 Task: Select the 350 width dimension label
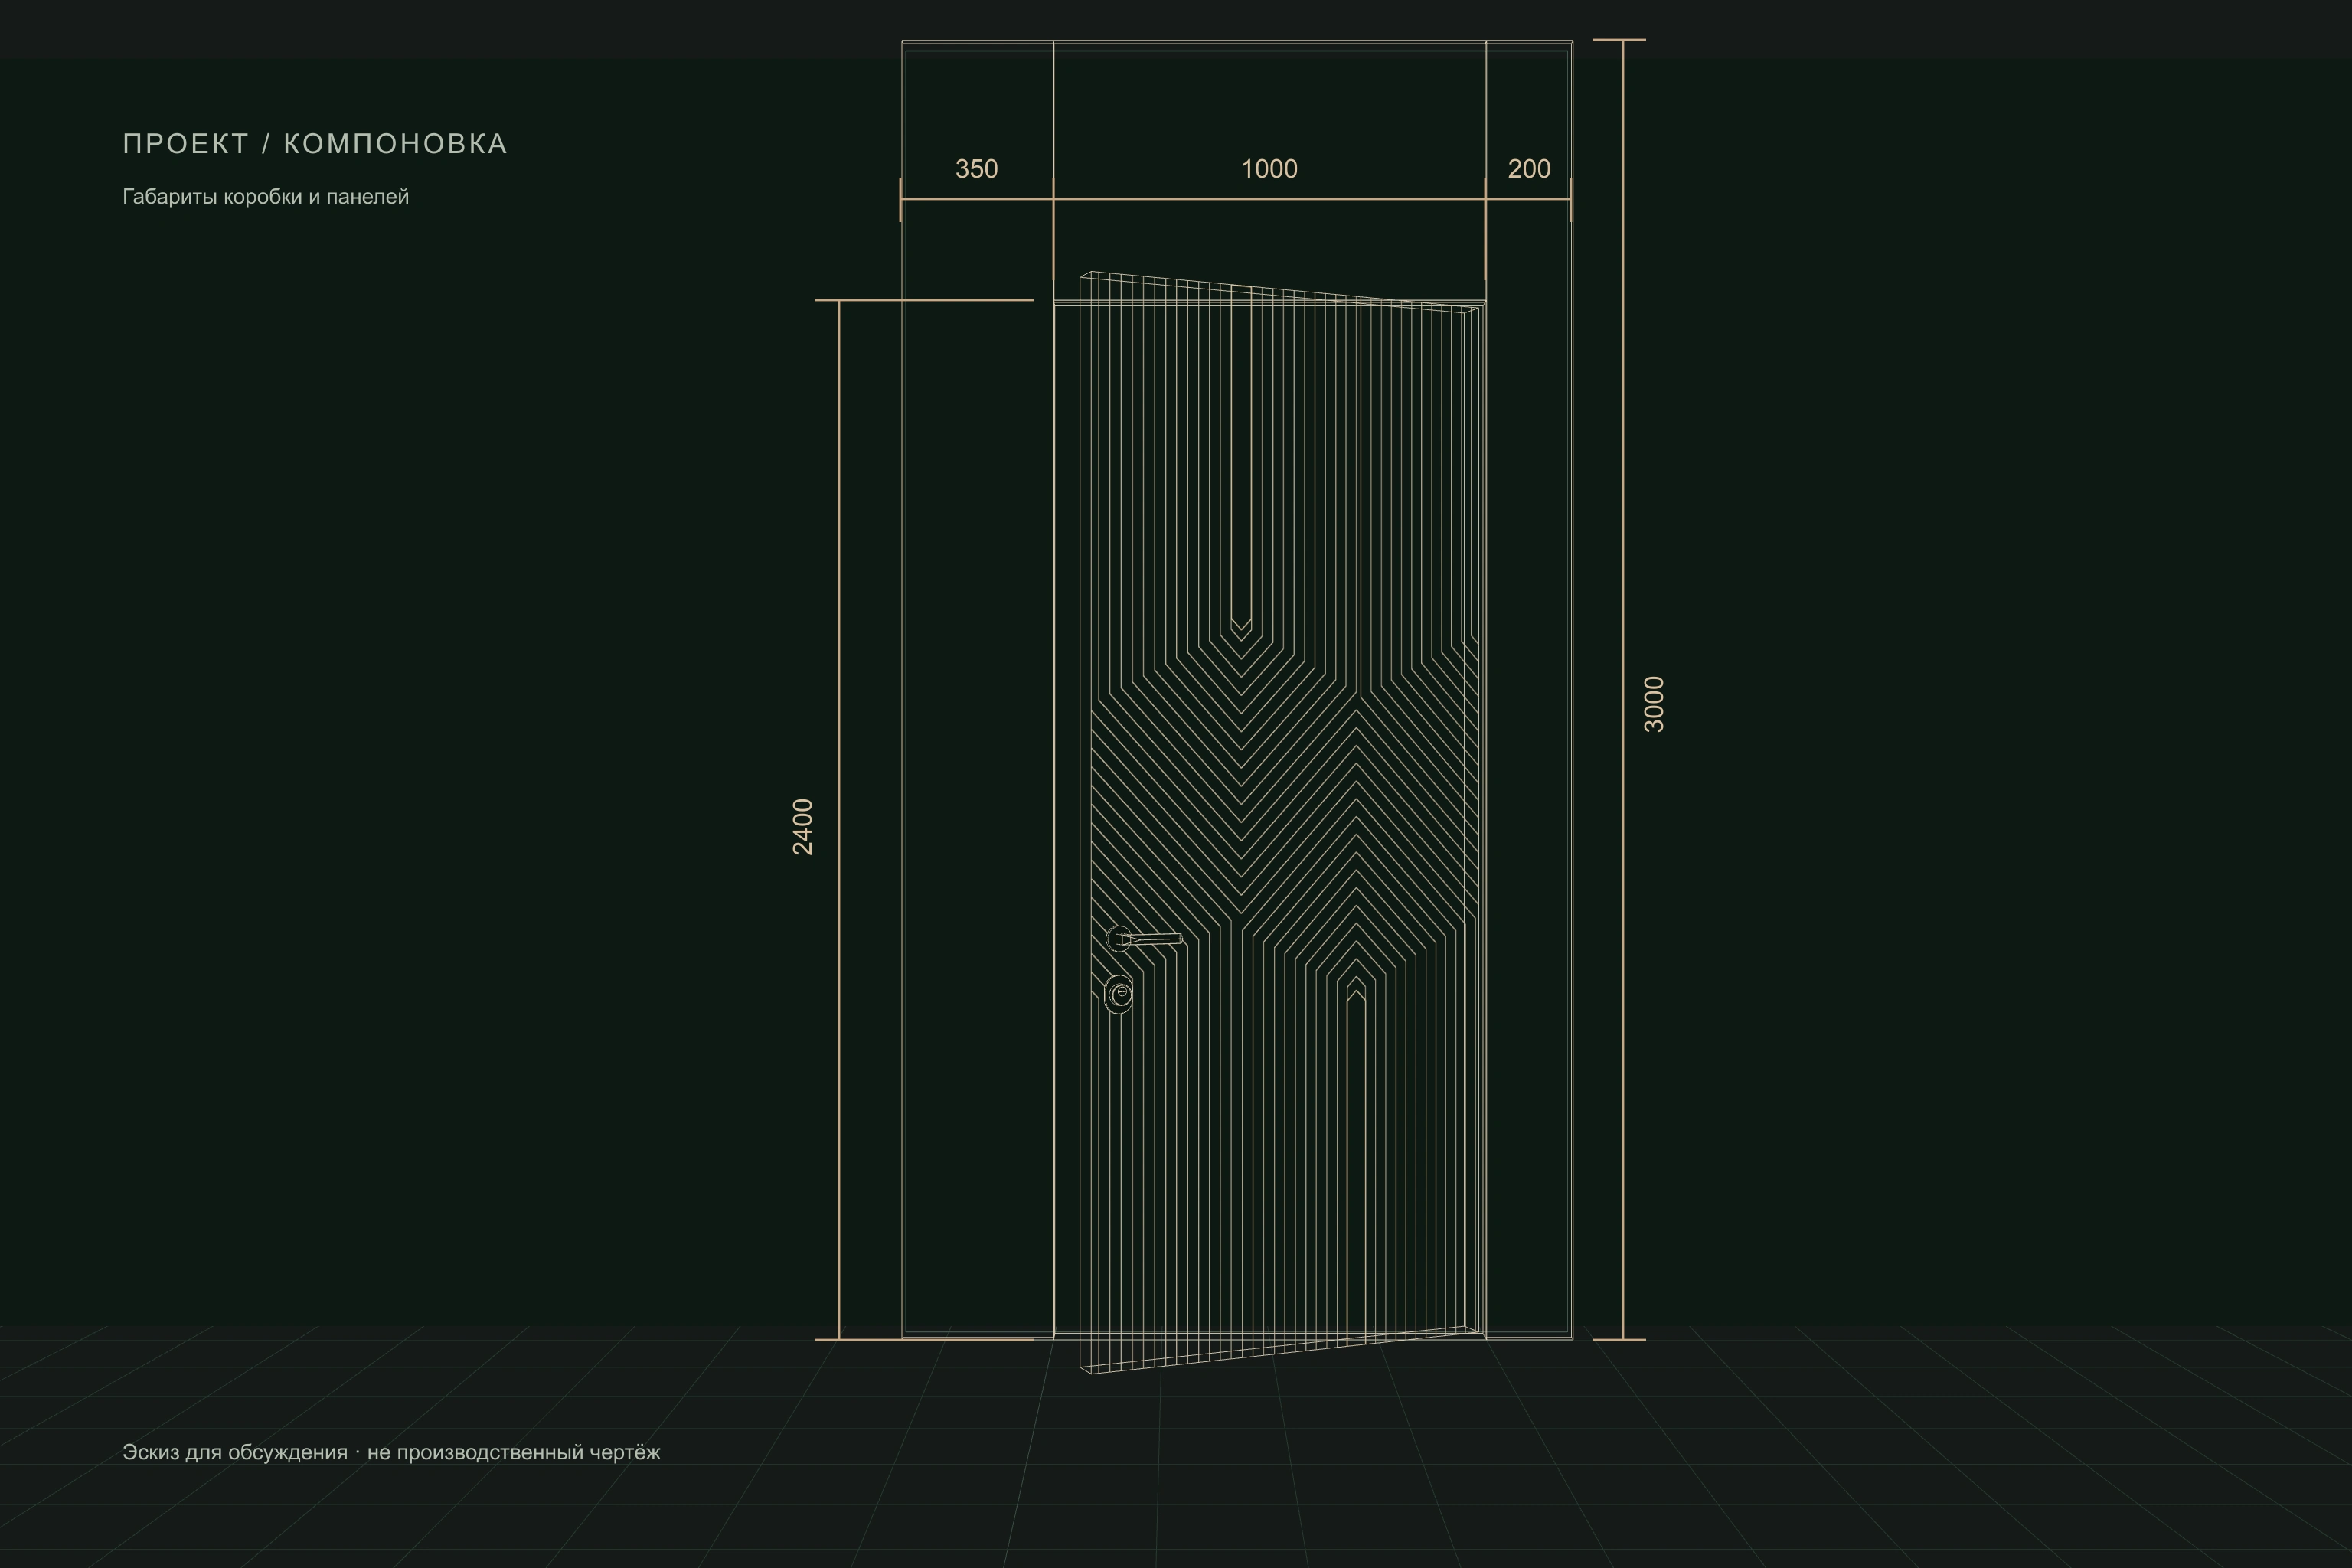pyautogui.click(x=976, y=169)
